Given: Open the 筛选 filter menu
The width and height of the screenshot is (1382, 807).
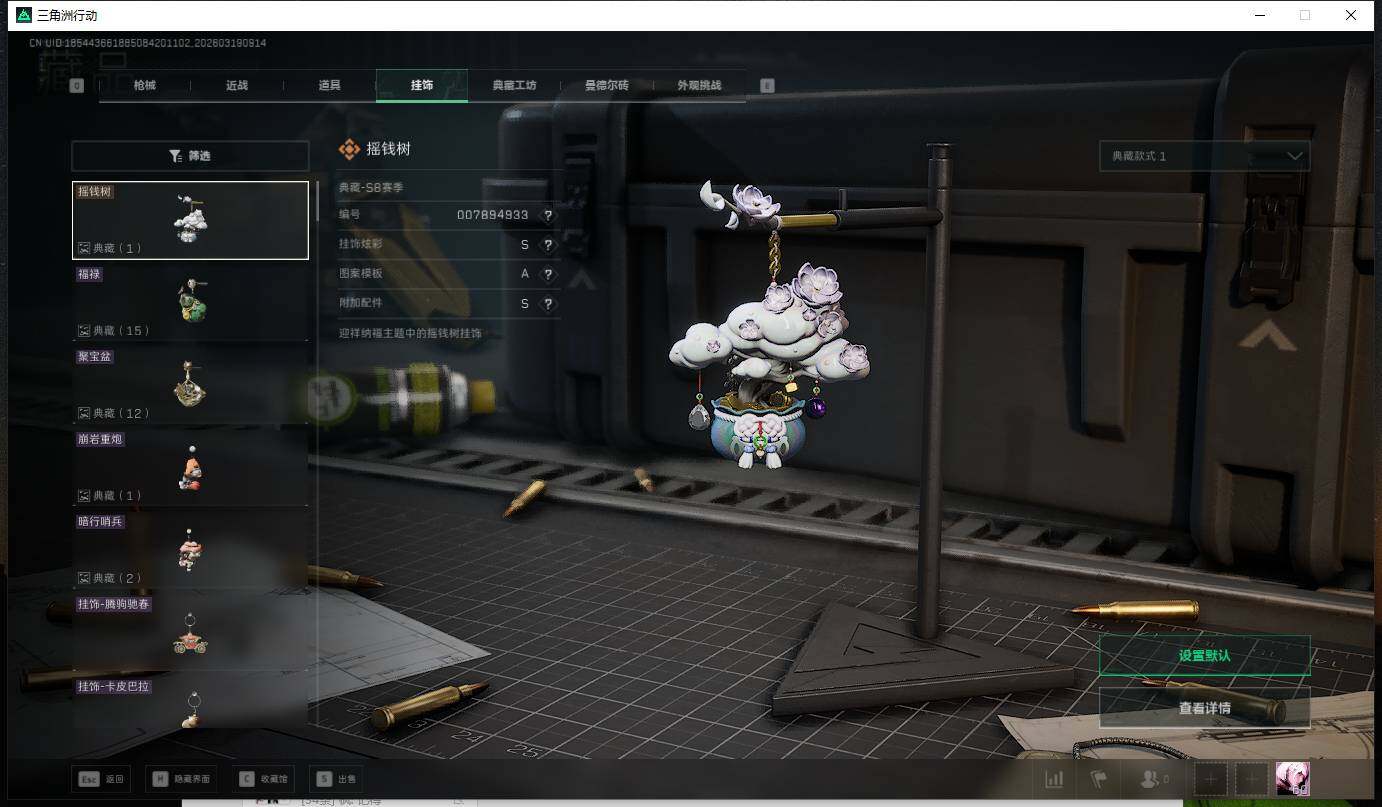Looking at the screenshot, I should (190, 156).
